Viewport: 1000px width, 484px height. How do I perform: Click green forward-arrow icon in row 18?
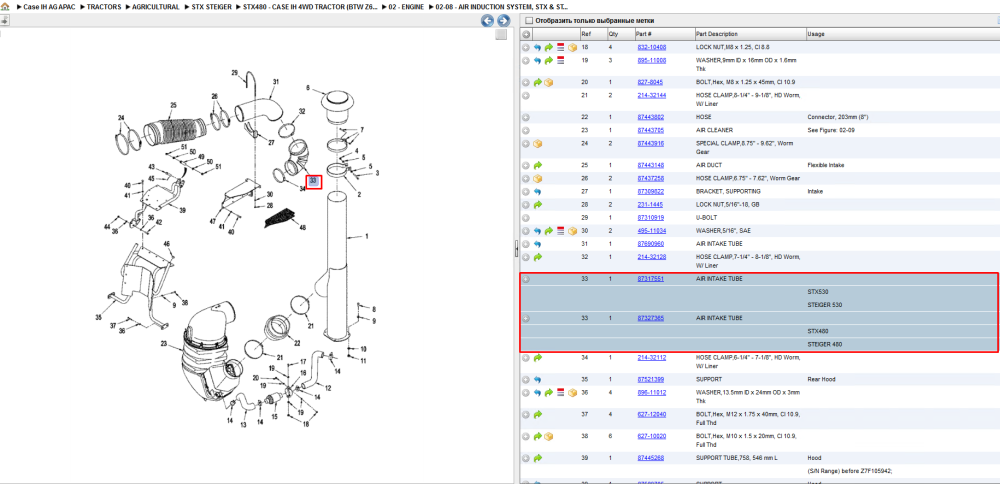point(548,48)
